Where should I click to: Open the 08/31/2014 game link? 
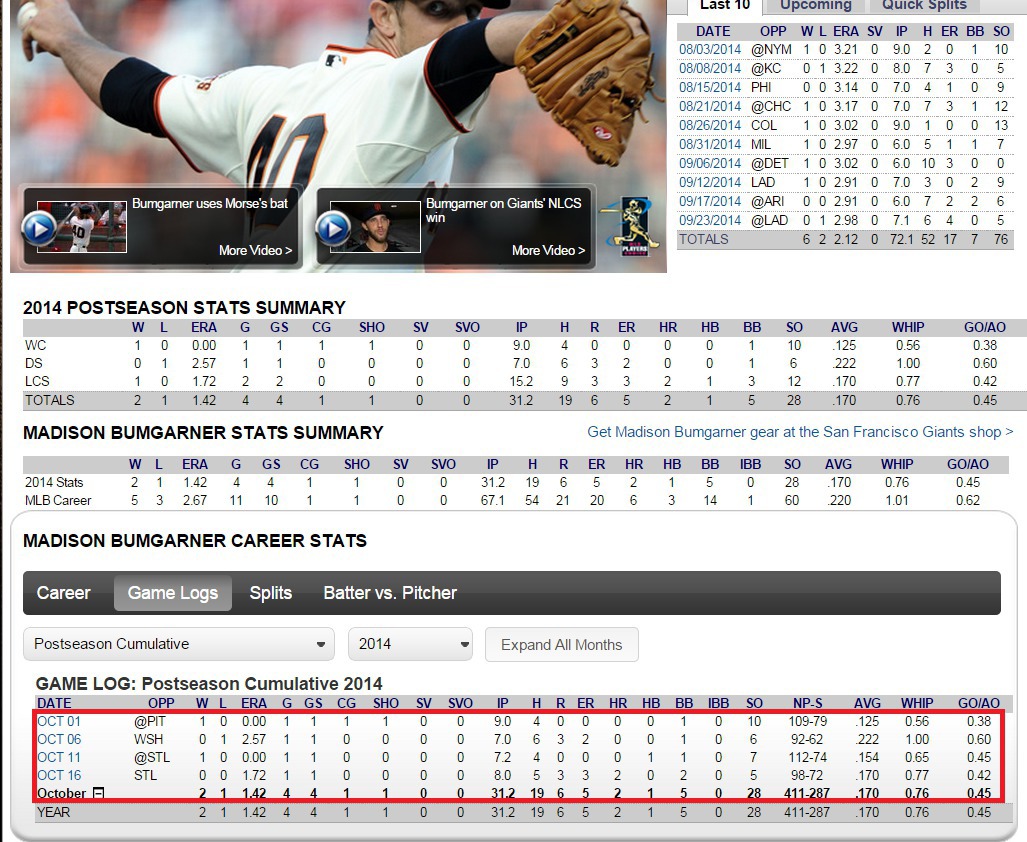pyautogui.click(x=710, y=145)
